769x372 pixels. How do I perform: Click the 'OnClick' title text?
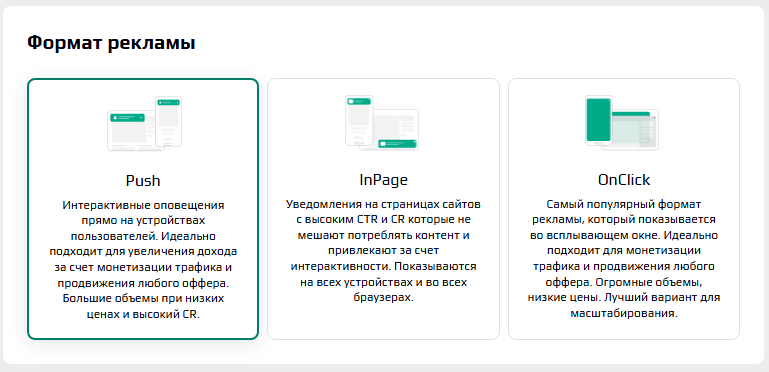[624, 180]
